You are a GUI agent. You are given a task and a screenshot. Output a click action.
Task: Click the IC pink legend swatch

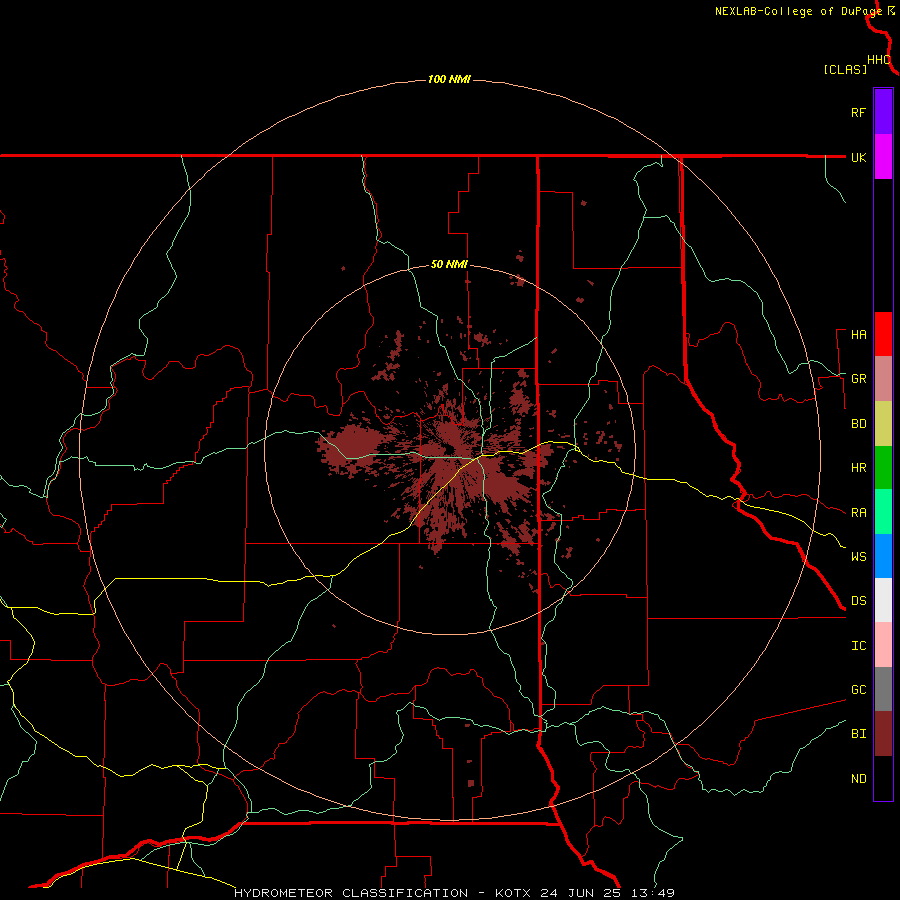pos(883,645)
